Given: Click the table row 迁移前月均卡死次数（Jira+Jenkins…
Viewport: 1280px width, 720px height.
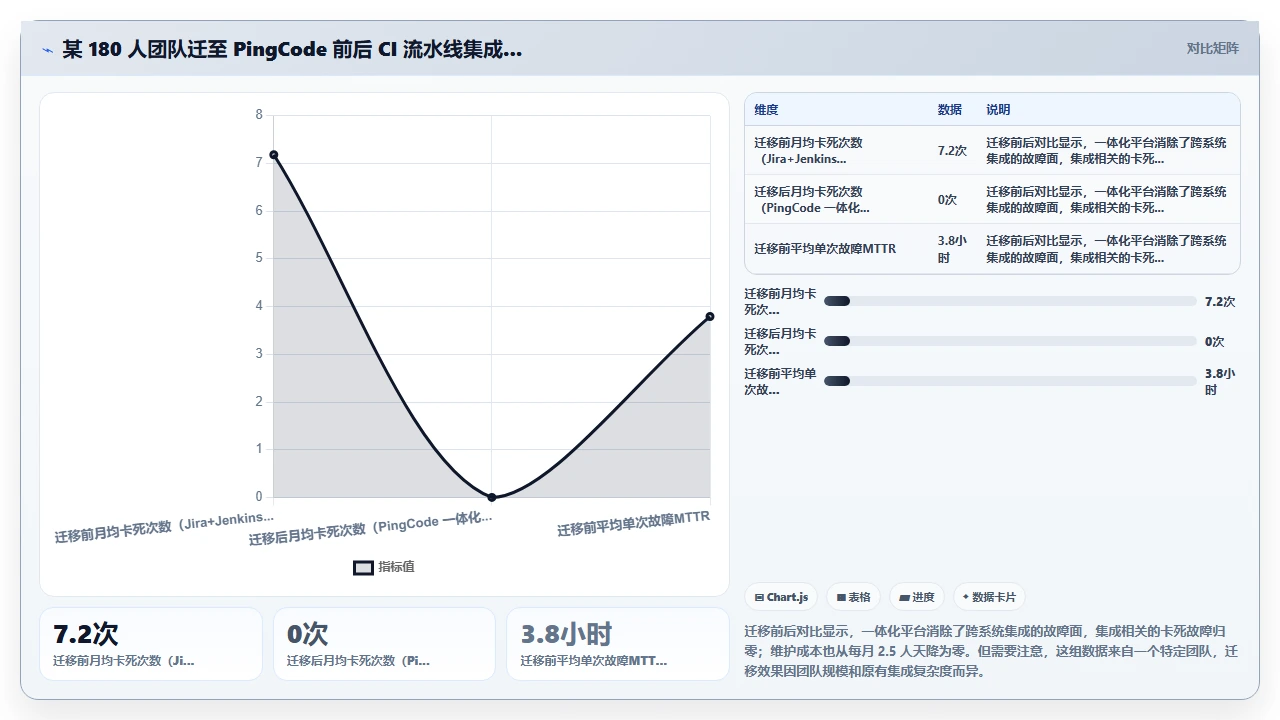Looking at the screenshot, I should (992, 150).
